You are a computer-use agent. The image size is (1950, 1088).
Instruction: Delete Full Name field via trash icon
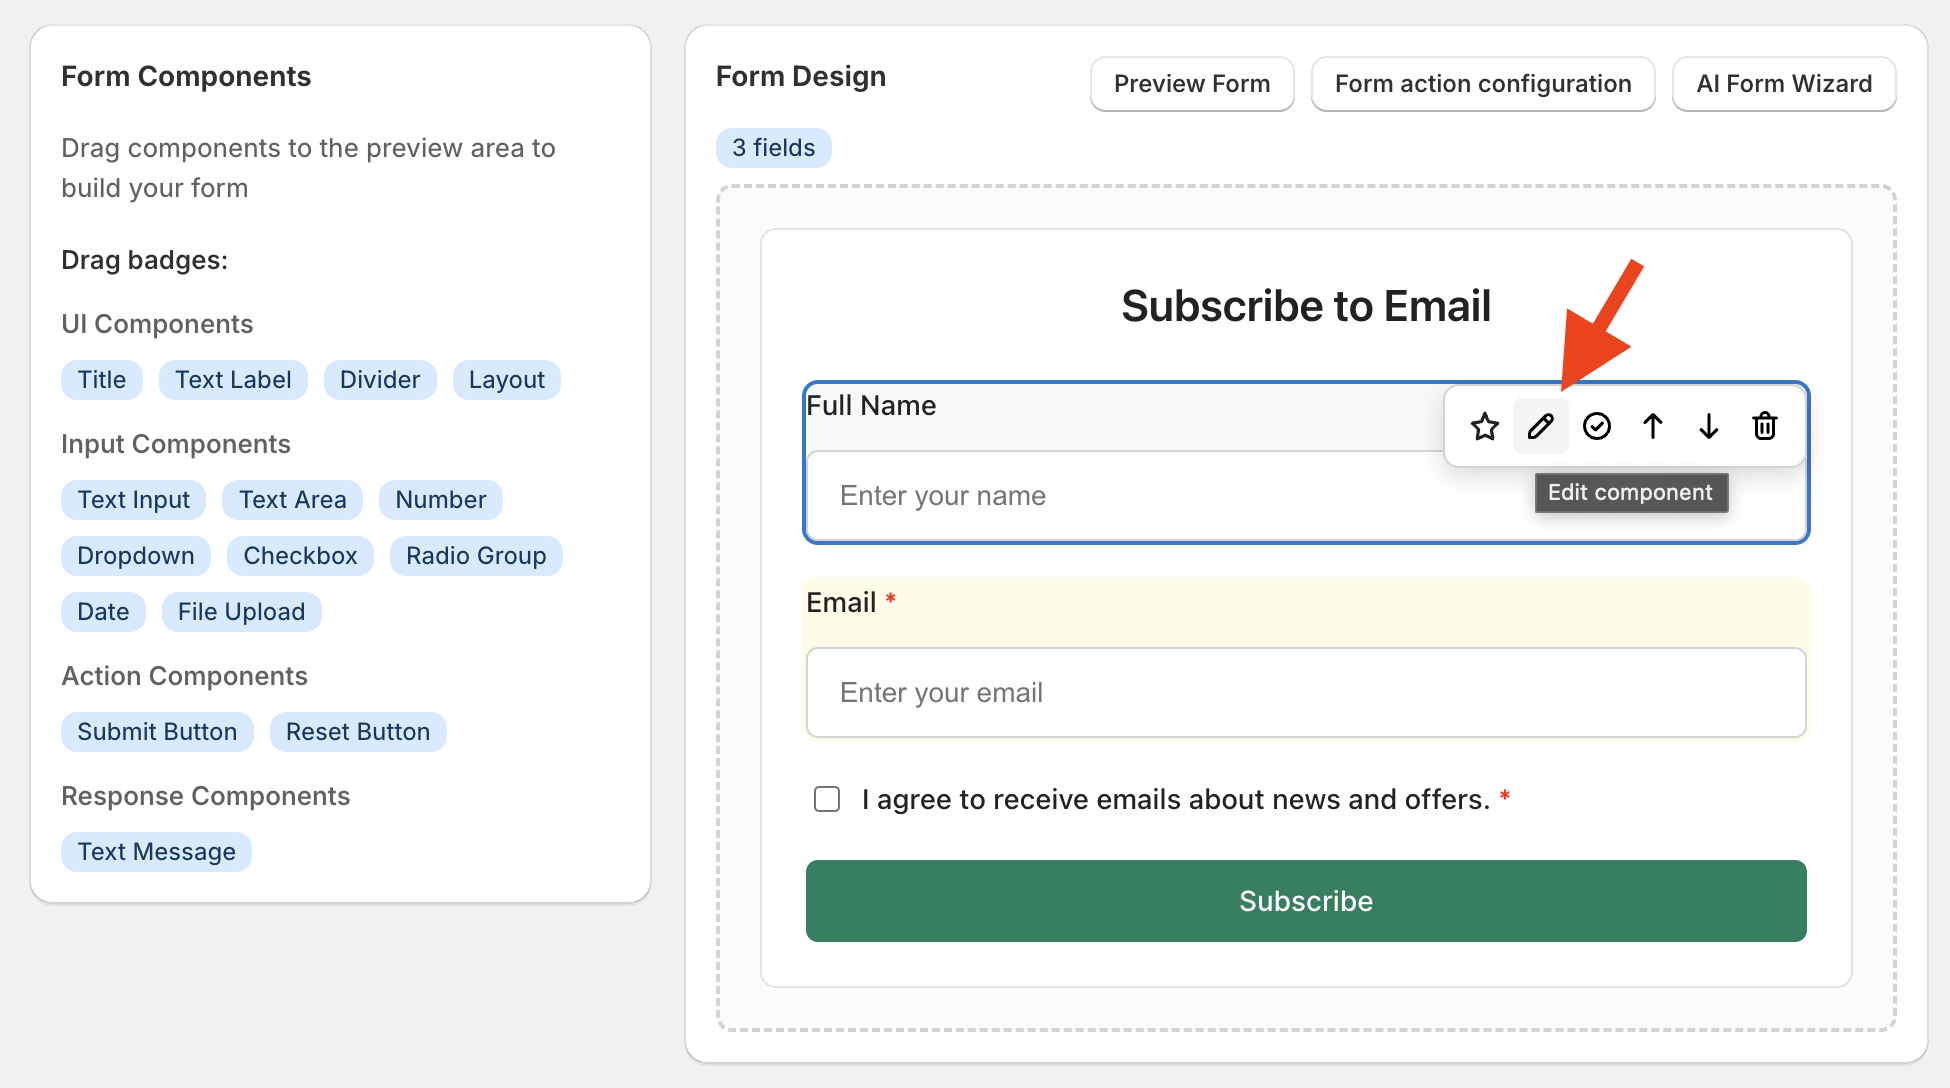pos(1765,427)
